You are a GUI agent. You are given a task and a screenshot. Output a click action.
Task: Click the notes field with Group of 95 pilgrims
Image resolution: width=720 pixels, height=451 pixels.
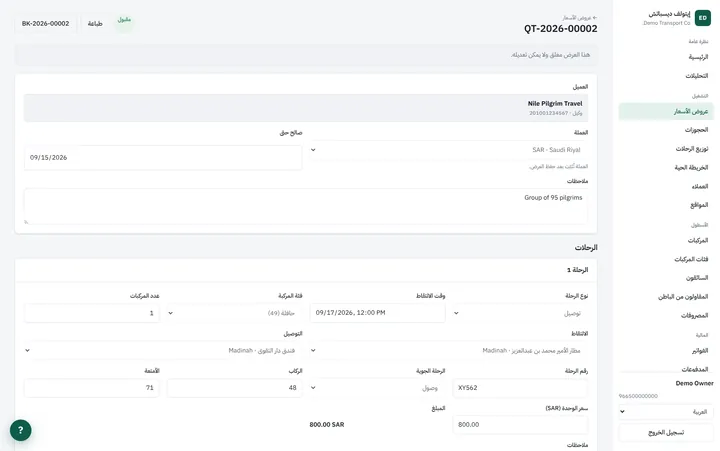pos(306,206)
